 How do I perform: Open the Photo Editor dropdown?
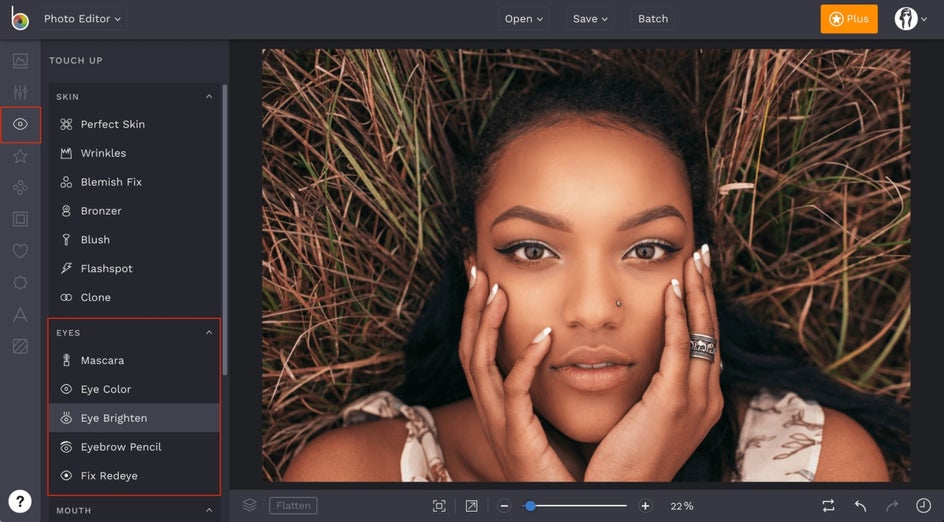pos(82,19)
